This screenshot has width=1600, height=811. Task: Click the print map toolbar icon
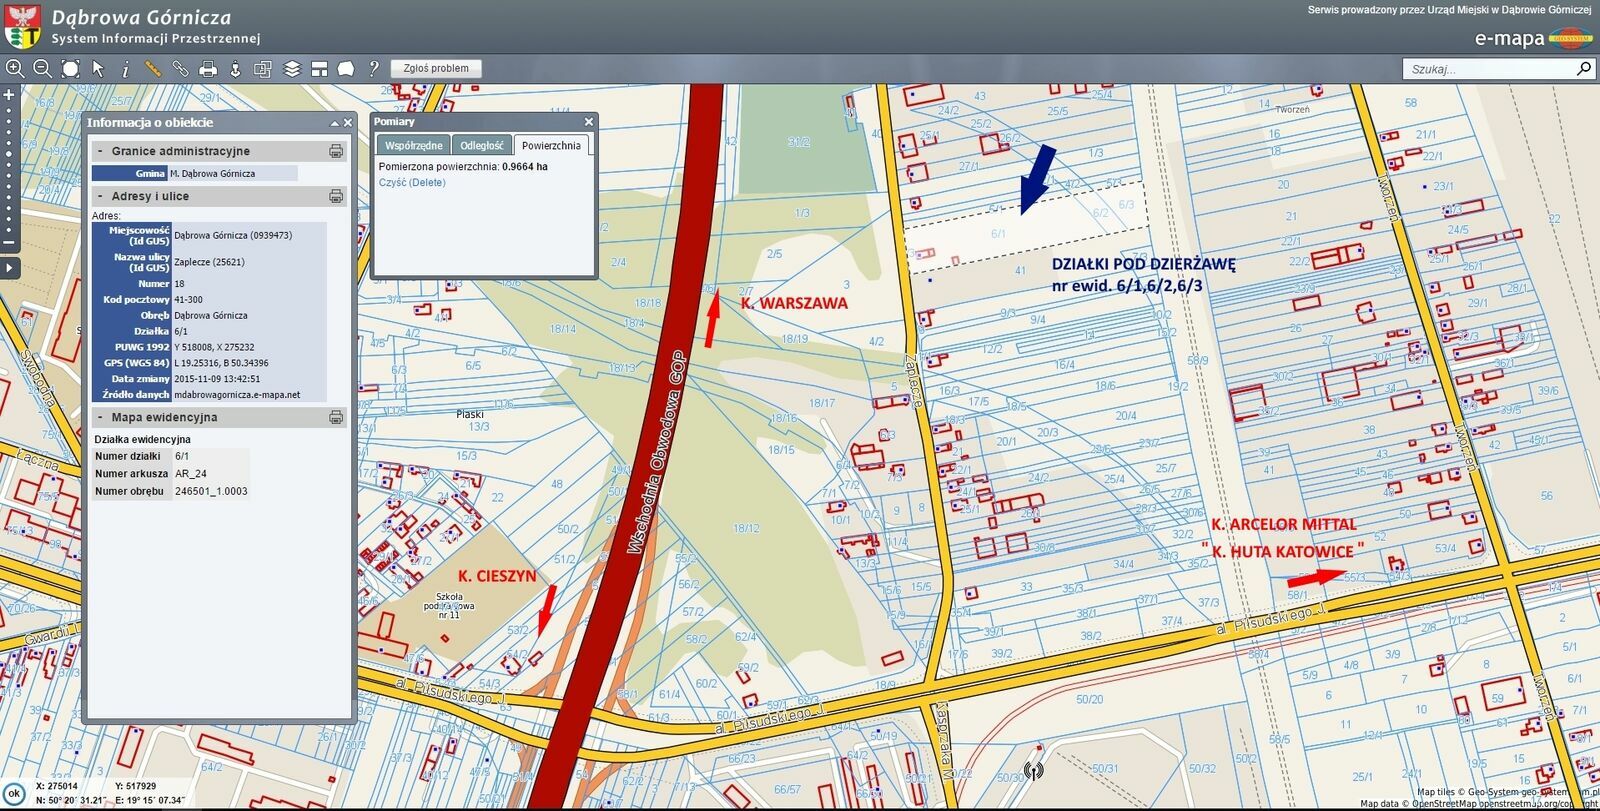coord(208,69)
